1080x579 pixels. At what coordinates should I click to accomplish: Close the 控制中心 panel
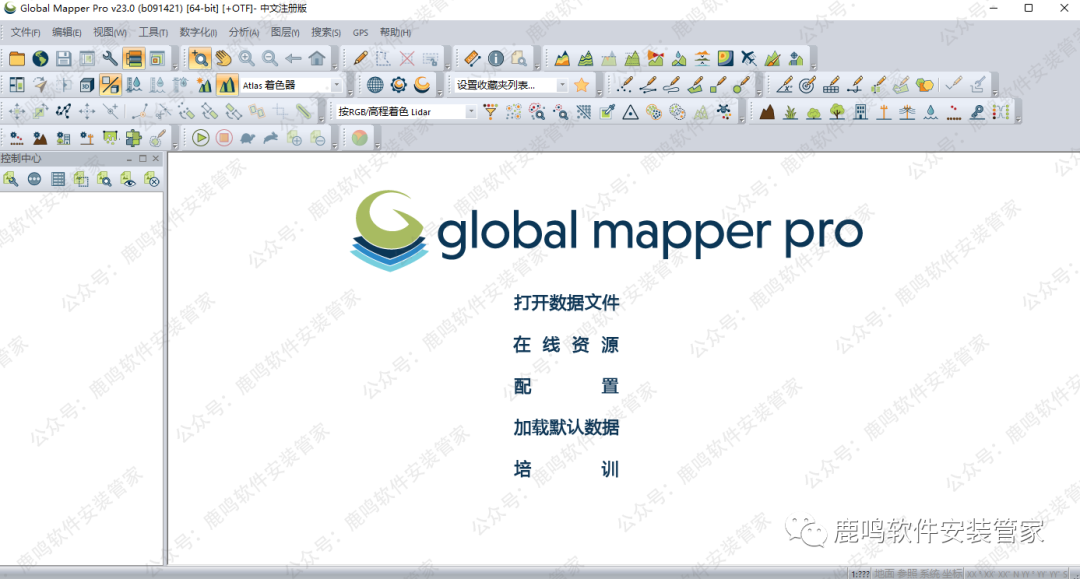click(155, 159)
